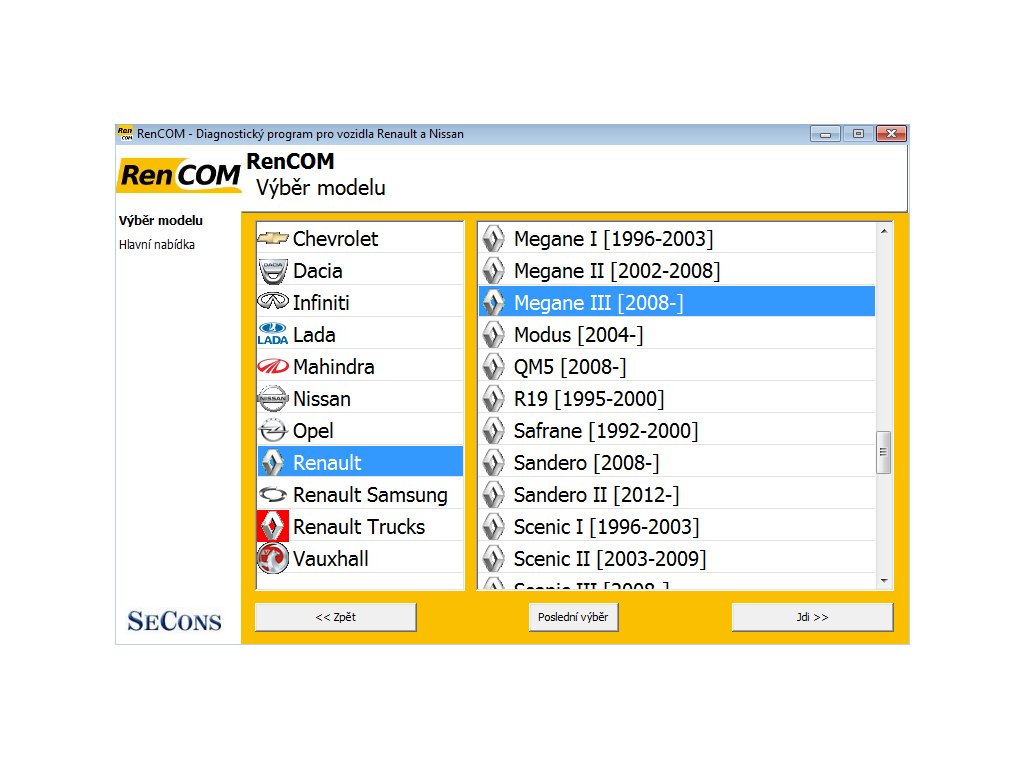This screenshot has height=768, width=1024.
Task: Select the Lada brand text
Action: 314,334
